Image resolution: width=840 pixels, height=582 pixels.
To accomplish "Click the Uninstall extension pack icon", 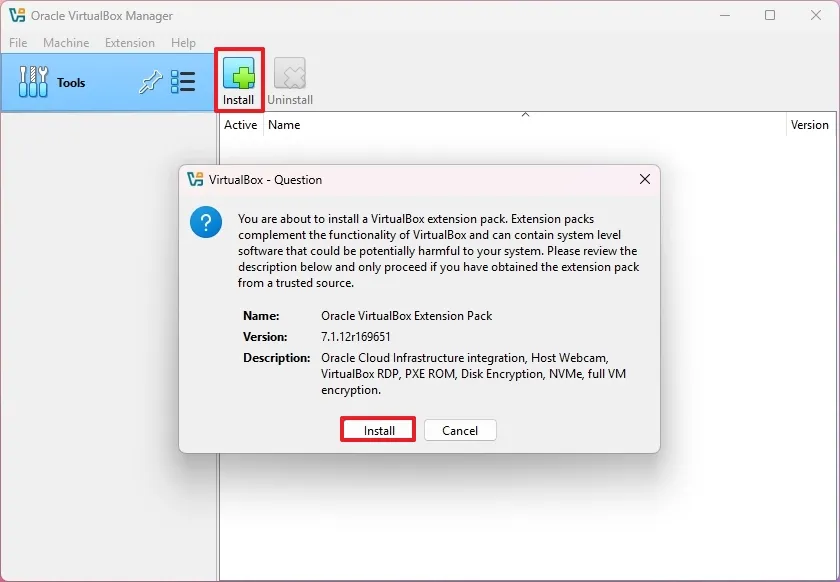I will point(290,73).
